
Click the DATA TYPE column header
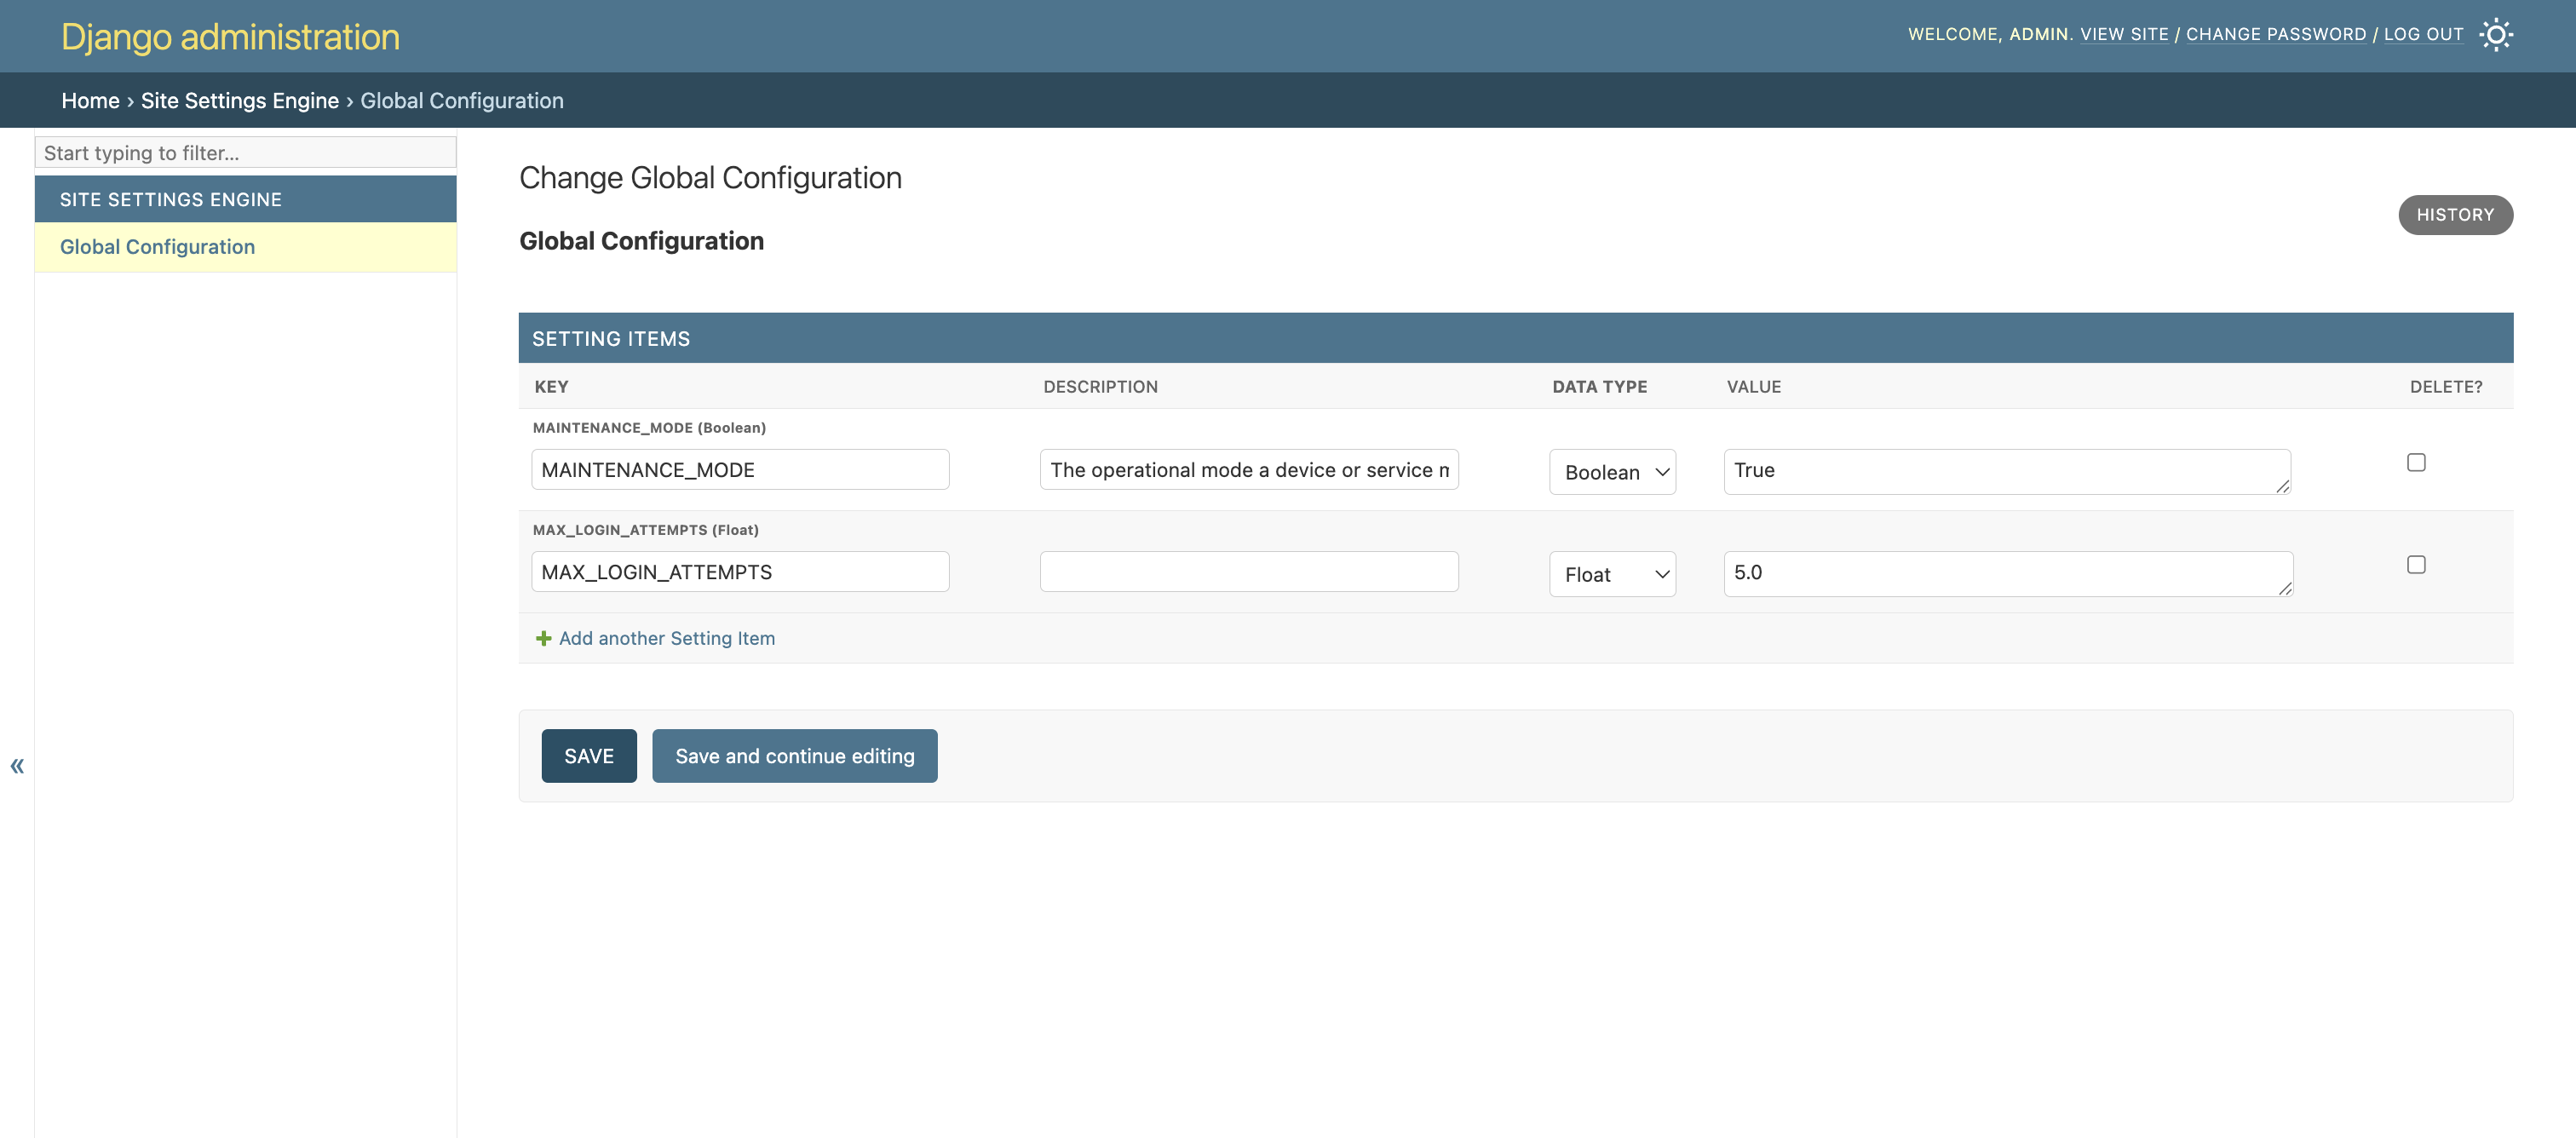click(x=1600, y=387)
